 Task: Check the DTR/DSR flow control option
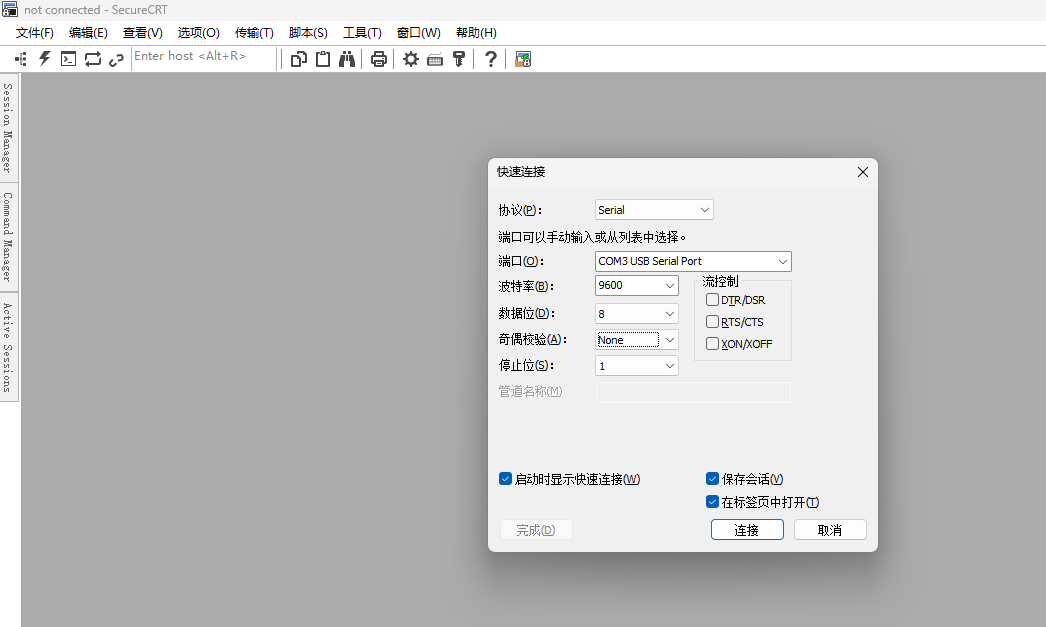[x=714, y=299]
